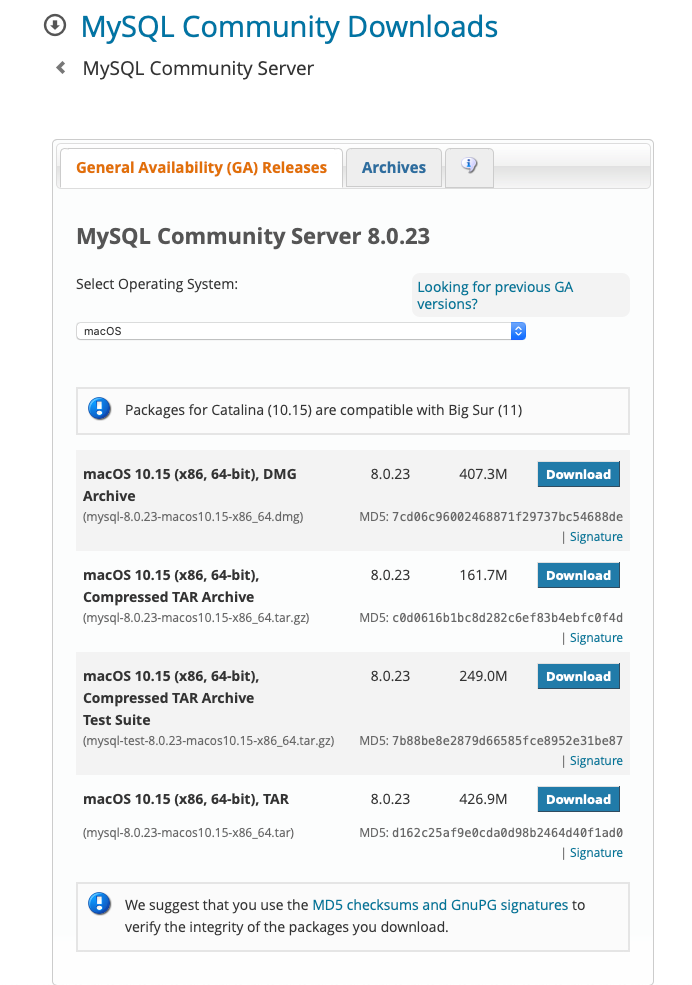Click the MySQL Community Server breadcrumb
The image size is (692, 985).
[197, 68]
